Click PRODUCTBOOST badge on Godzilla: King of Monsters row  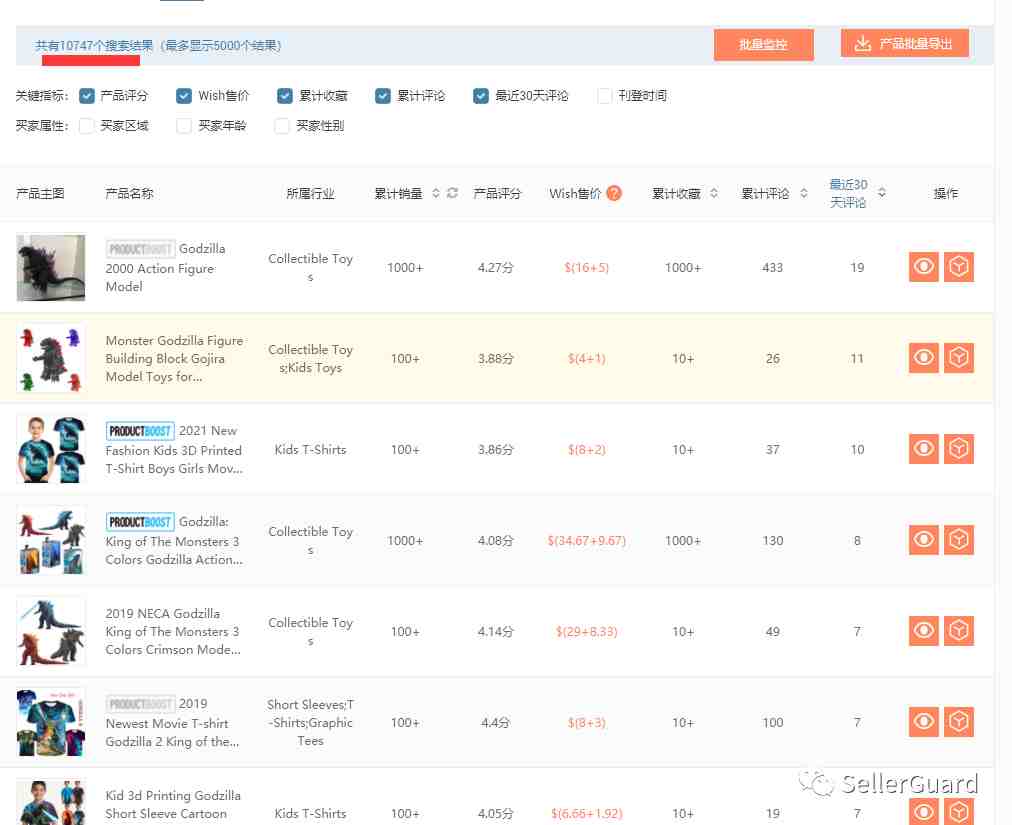click(140, 522)
